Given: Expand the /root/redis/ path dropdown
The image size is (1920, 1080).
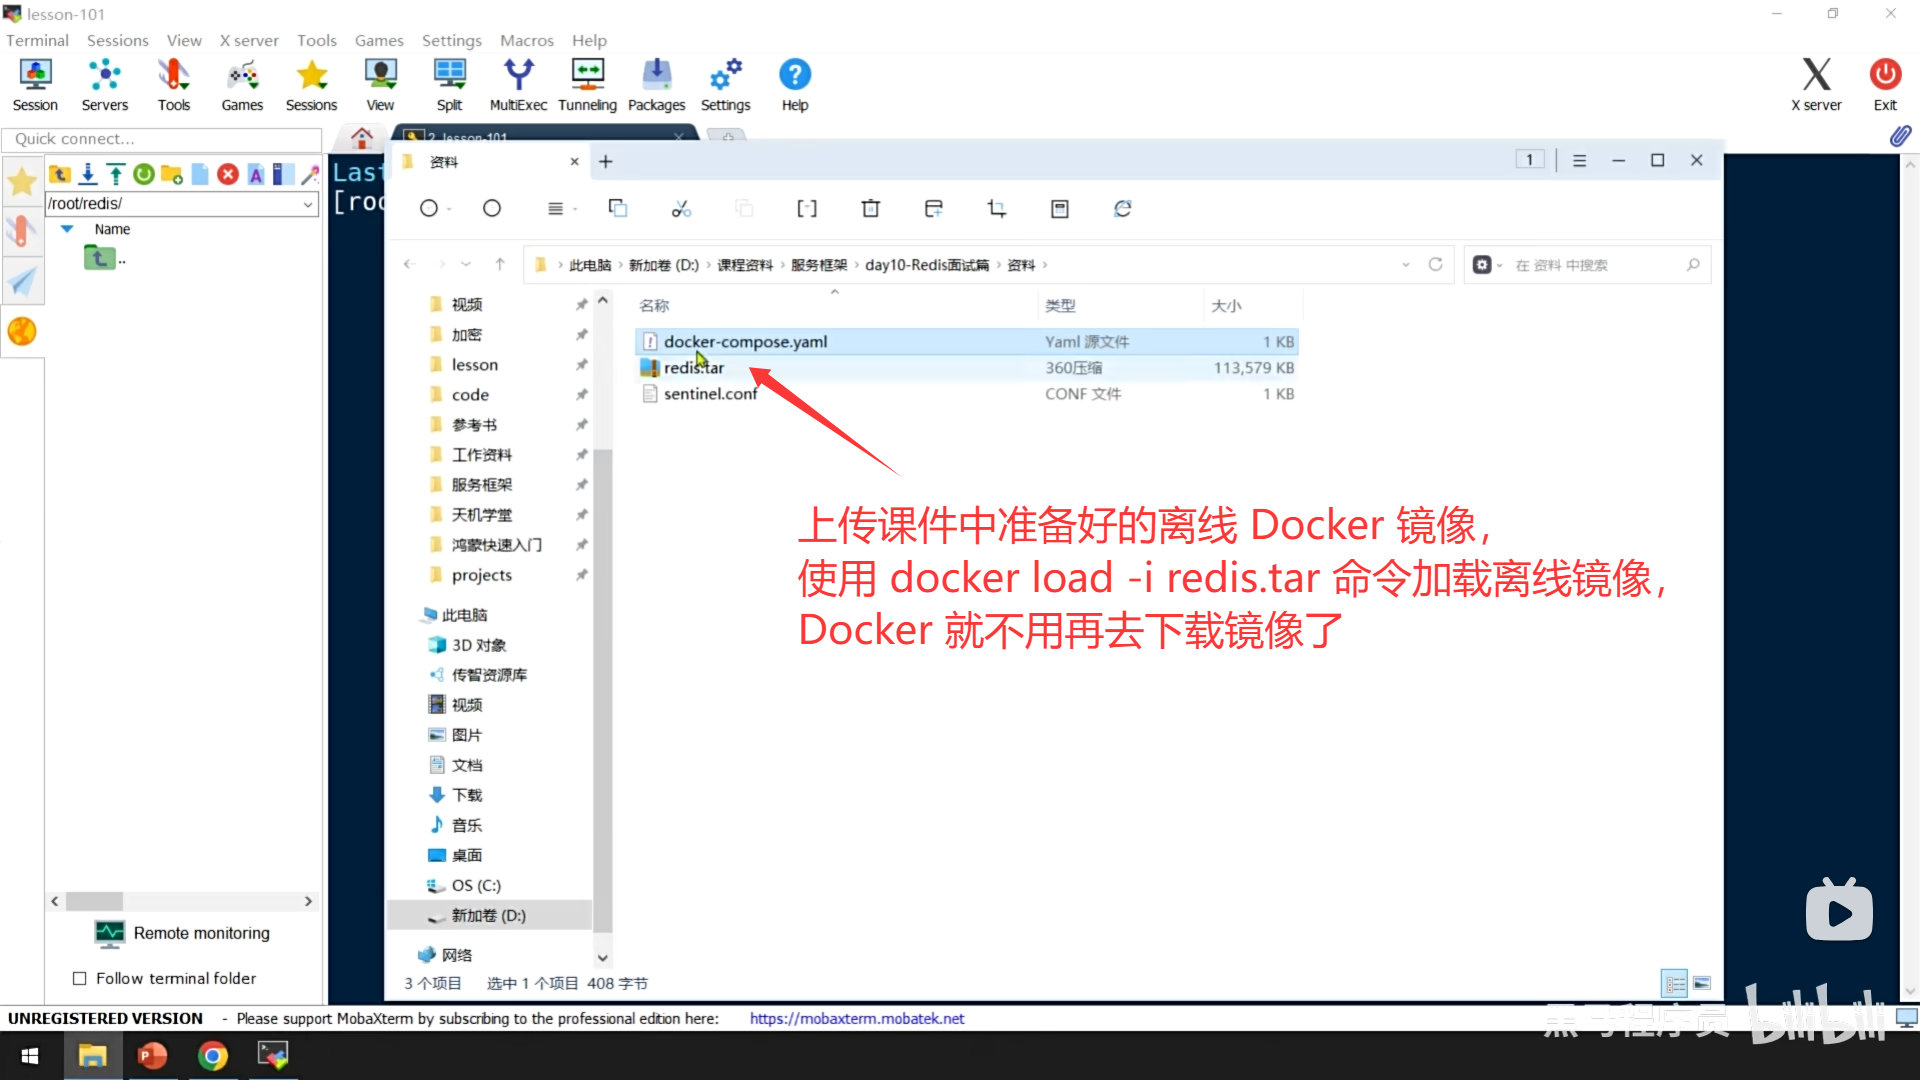Looking at the screenshot, I should (x=308, y=204).
